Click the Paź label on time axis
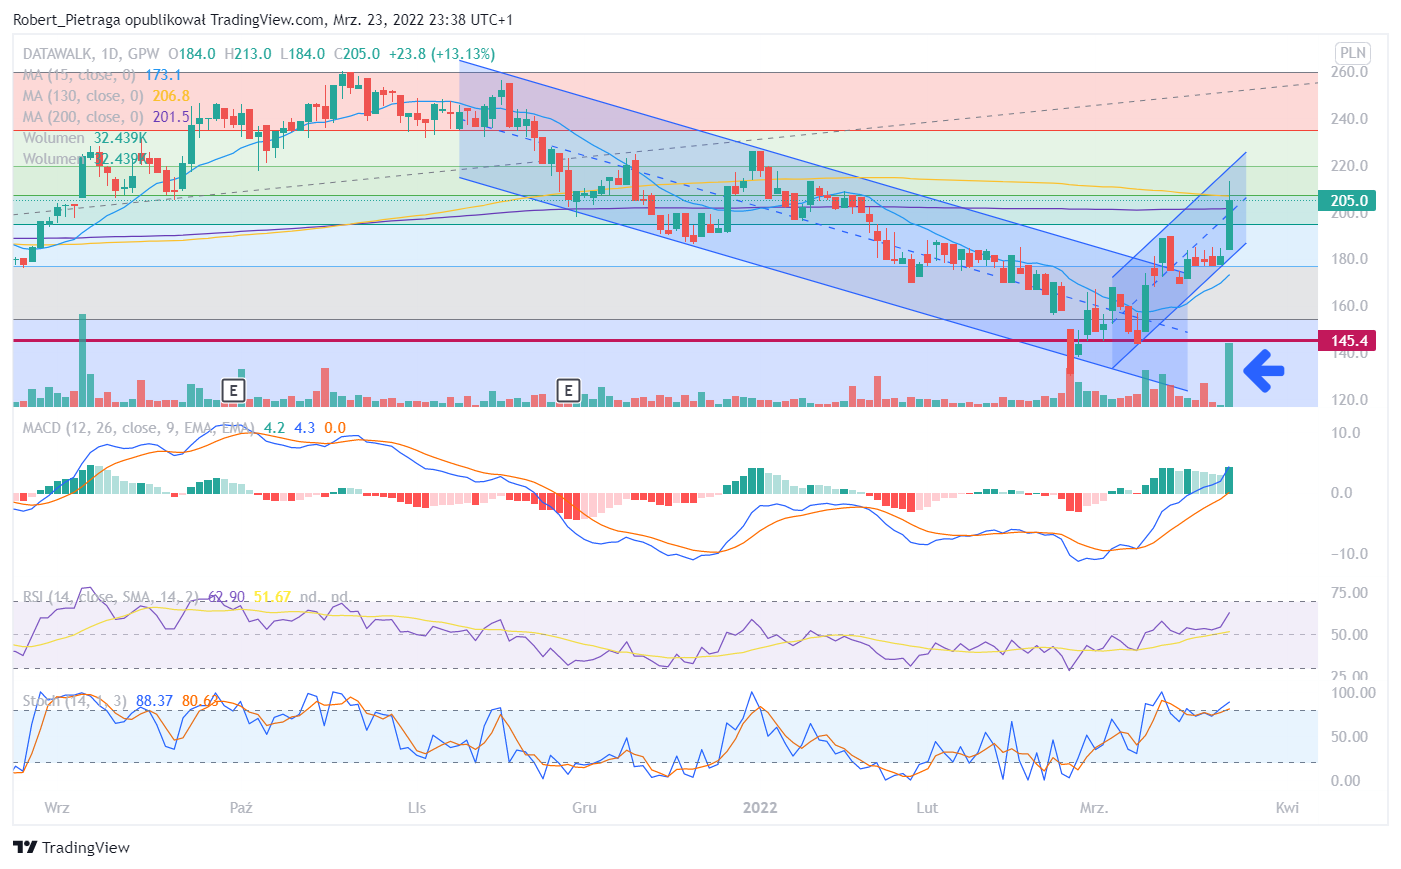The image size is (1401, 869). coord(241,808)
